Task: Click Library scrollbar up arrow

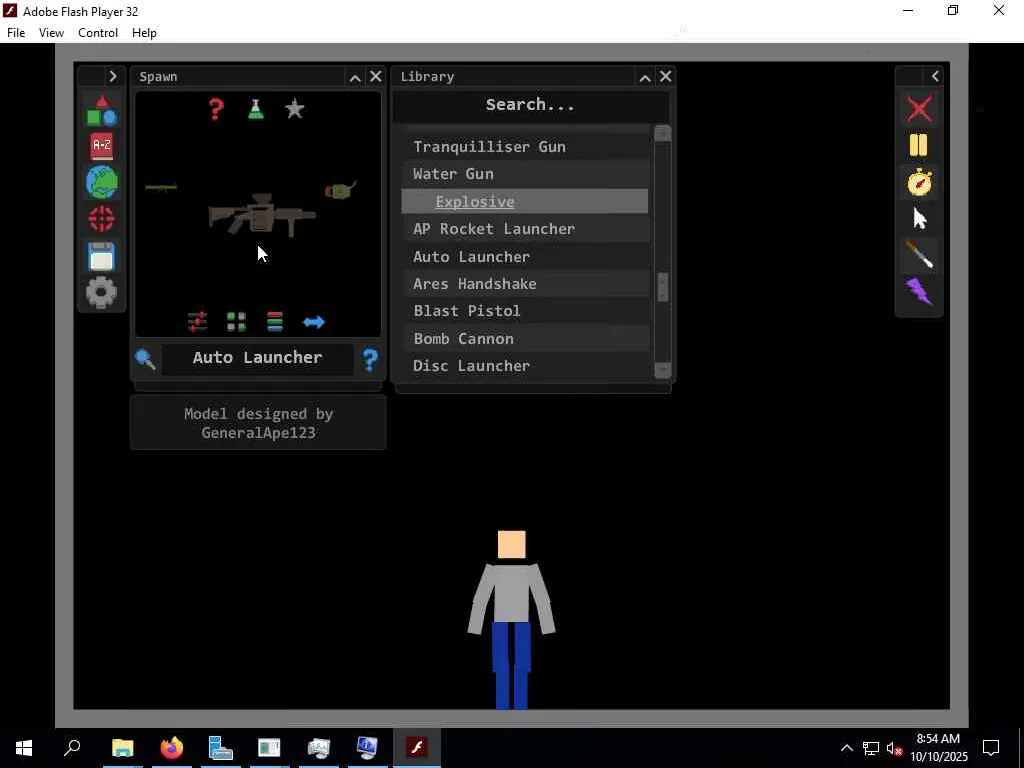Action: click(662, 133)
